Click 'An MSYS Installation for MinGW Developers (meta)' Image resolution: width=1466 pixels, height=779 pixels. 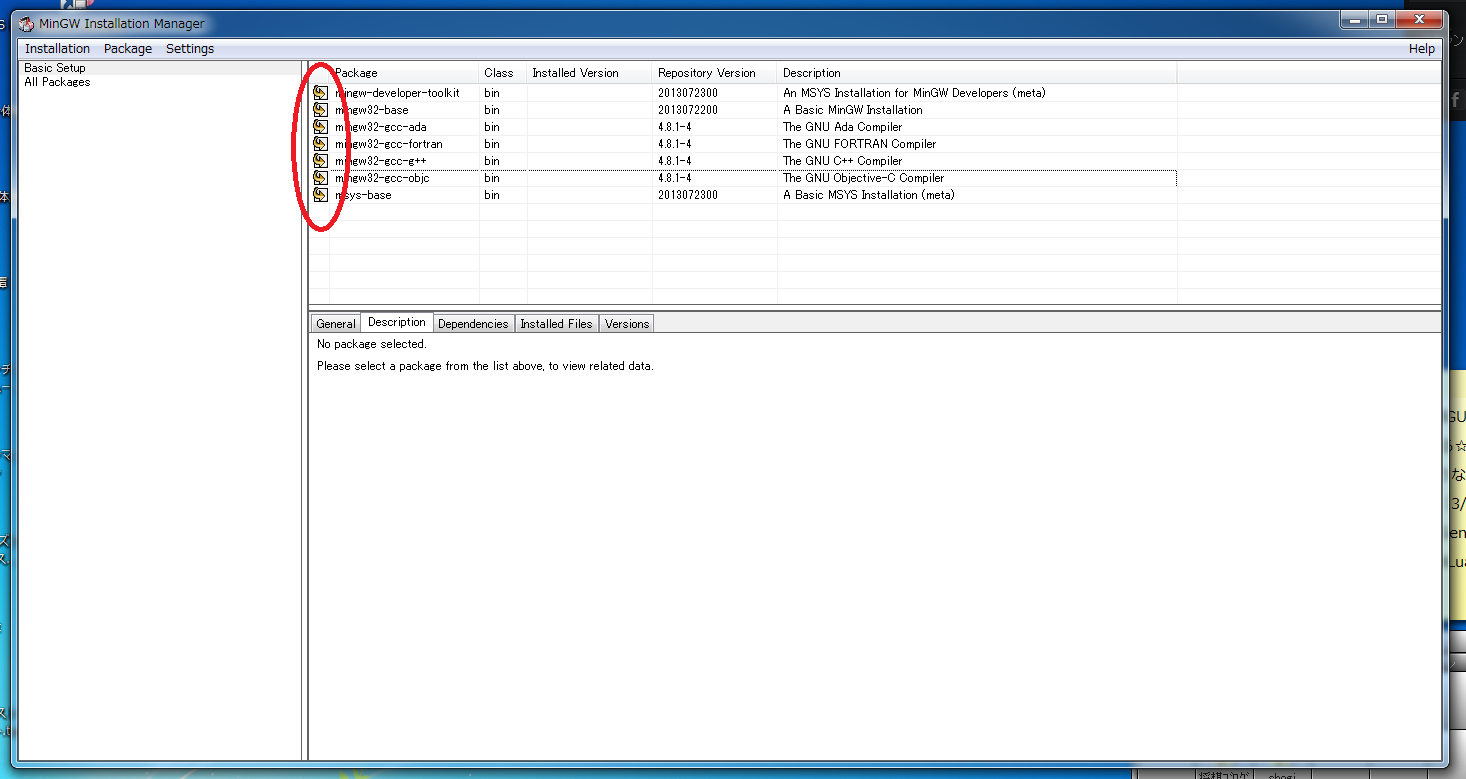click(x=914, y=93)
